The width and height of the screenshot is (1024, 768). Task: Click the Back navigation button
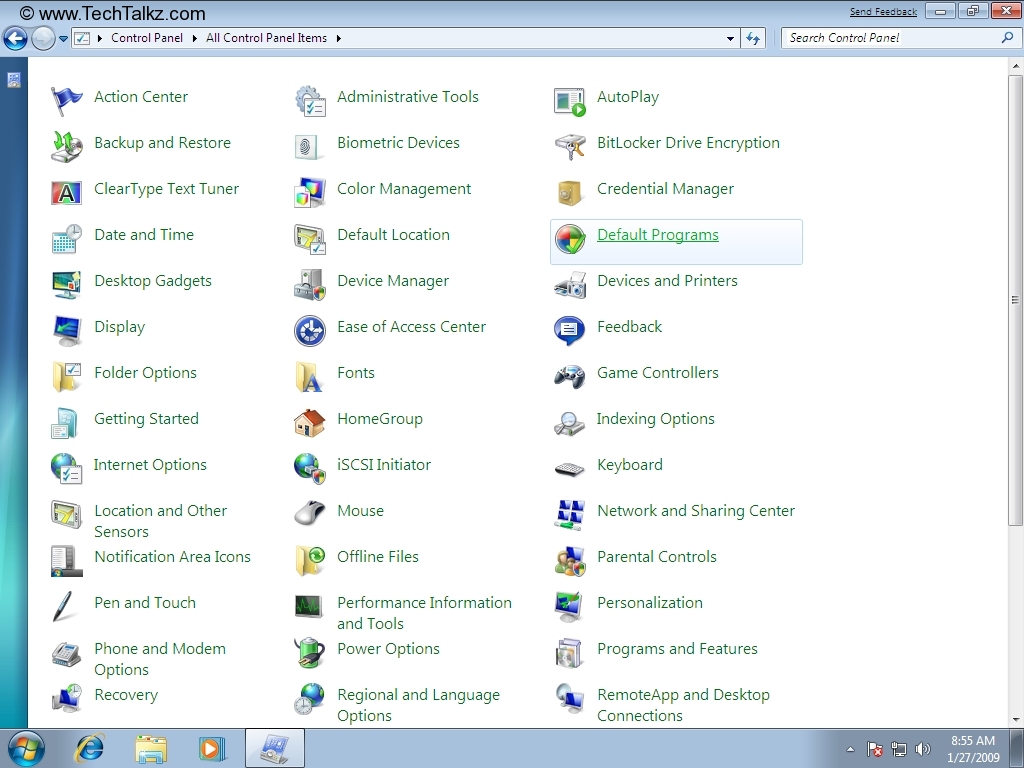click(15, 38)
